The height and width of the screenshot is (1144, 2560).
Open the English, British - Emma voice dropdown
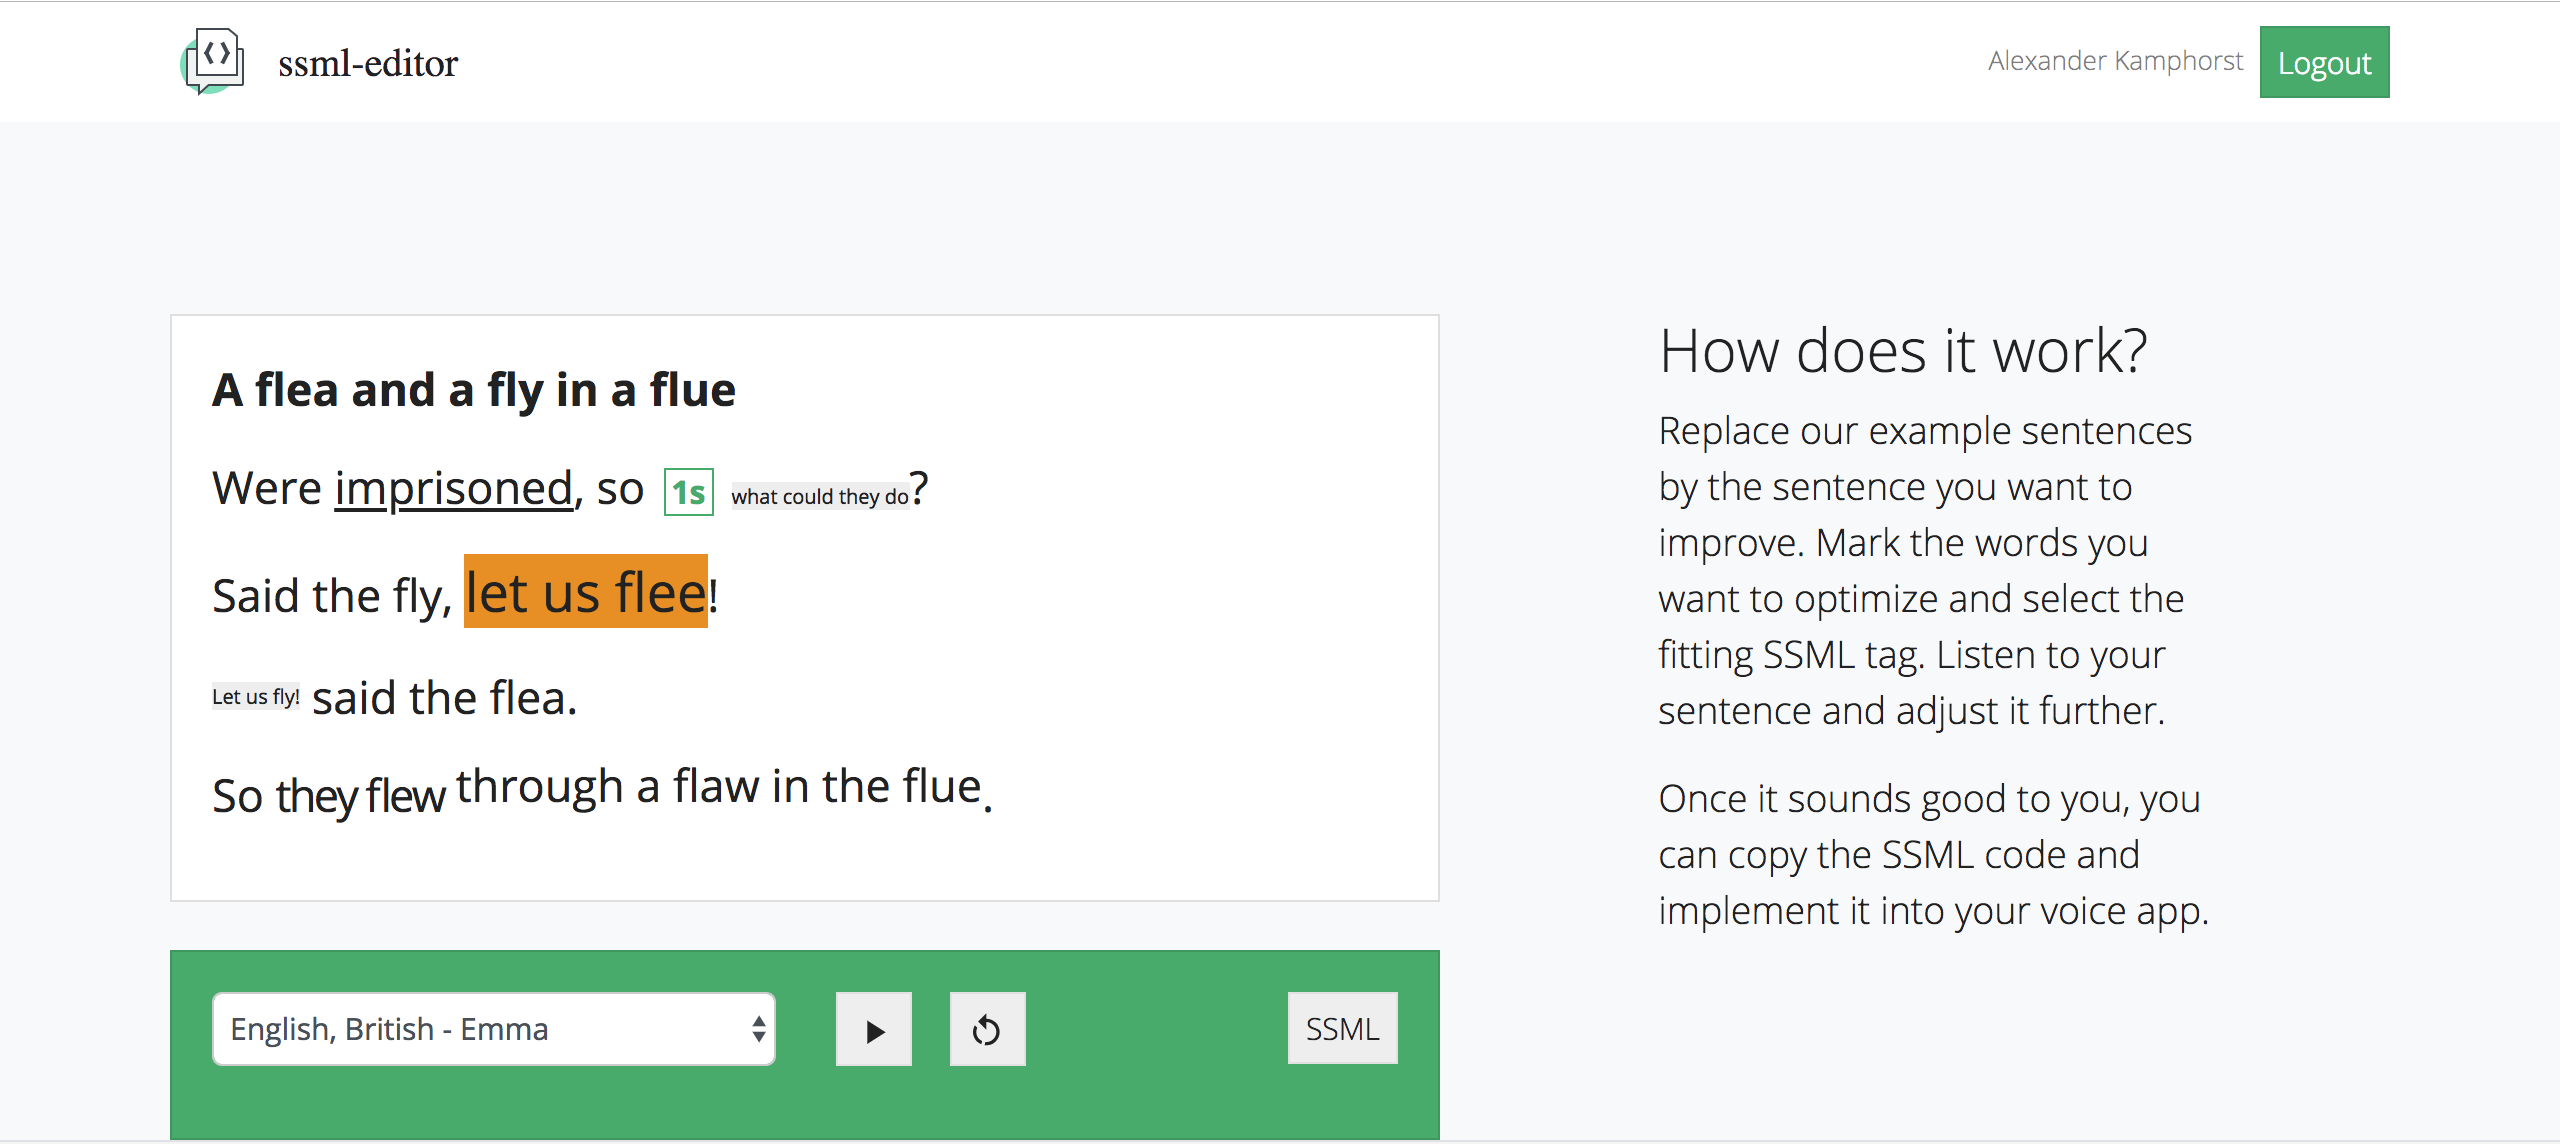point(480,1029)
